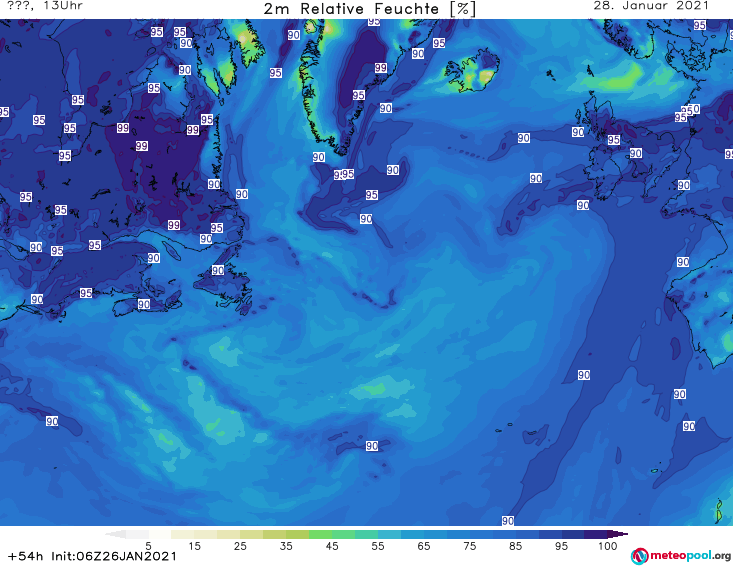The height and width of the screenshot is (566, 733).
Task: Click the '95' tick label under the color scale
Action: pos(561,546)
